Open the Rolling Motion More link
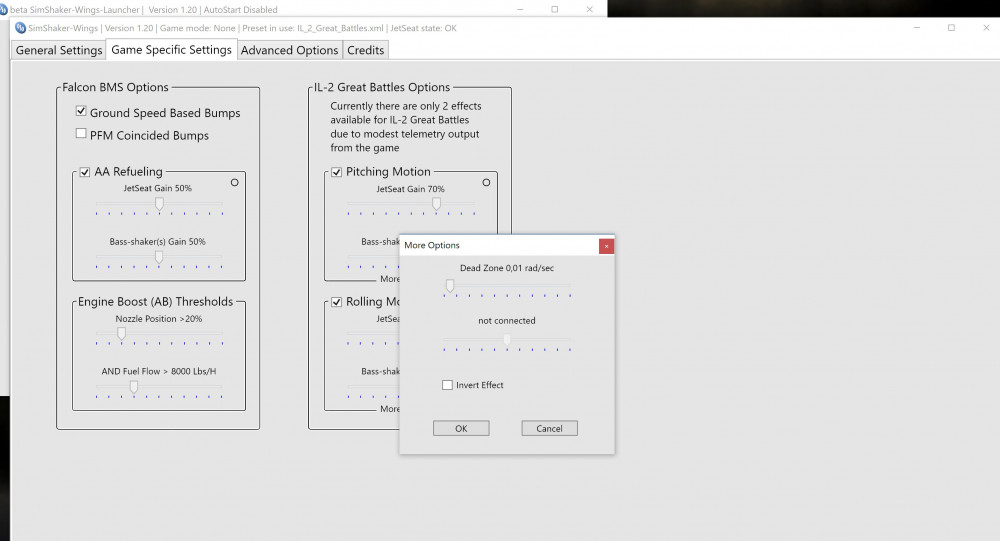This screenshot has width=1000, height=541. [390, 409]
